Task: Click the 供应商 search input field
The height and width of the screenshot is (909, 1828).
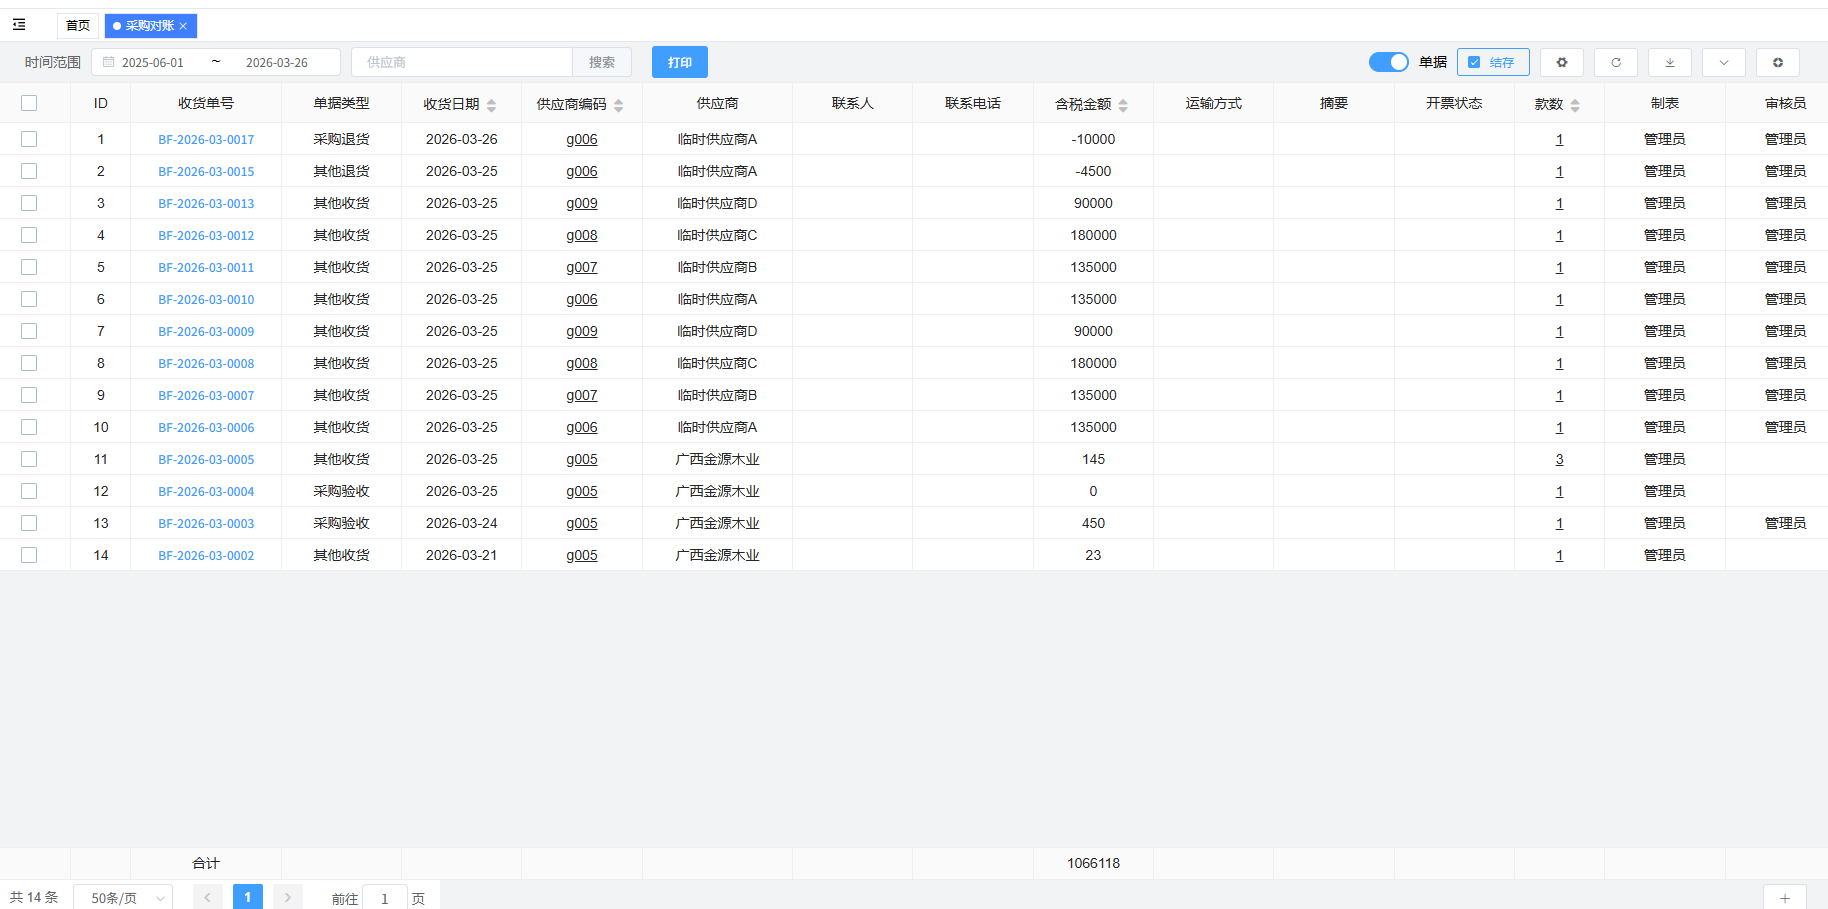Action: [461, 62]
